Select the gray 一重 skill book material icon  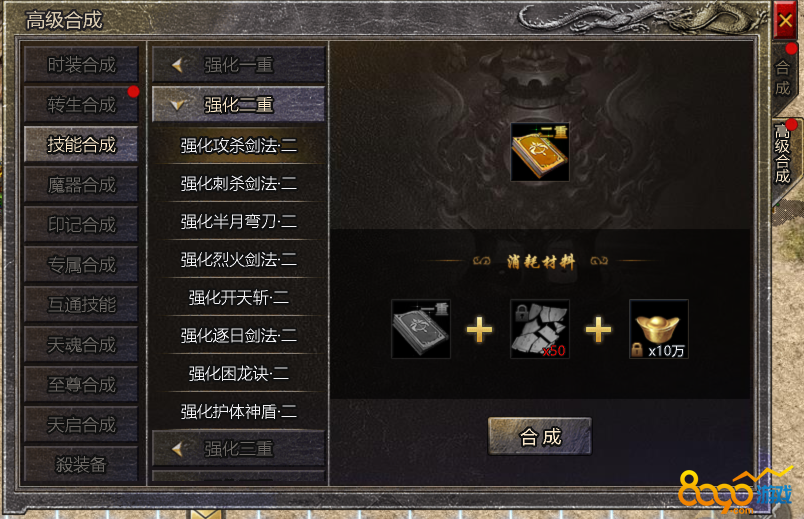pyautogui.click(x=421, y=329)
